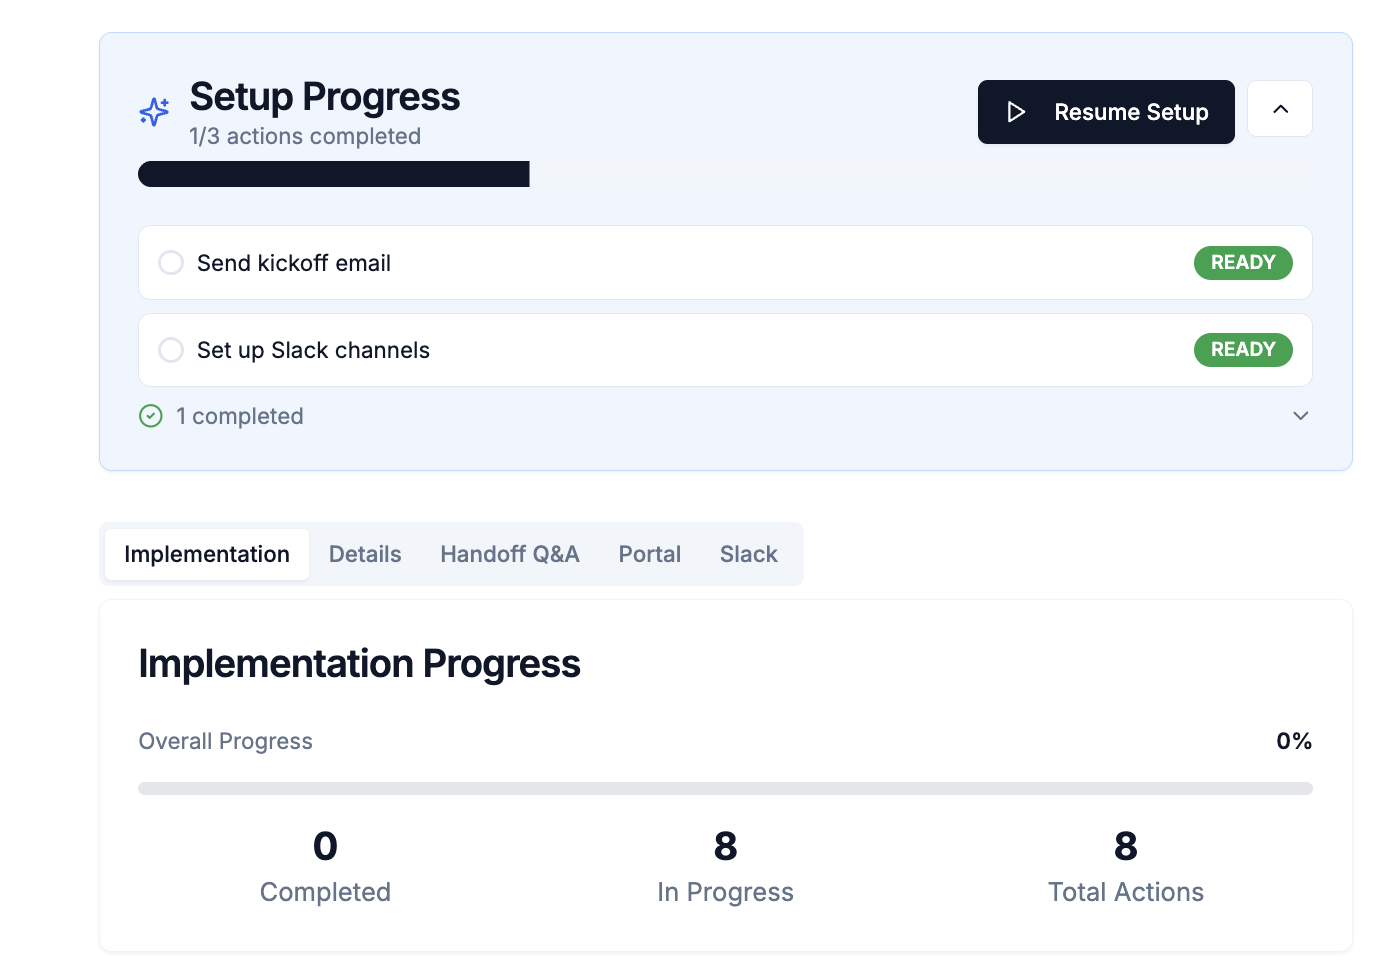Click the dark setup progress bar

(x=334, y=174)
